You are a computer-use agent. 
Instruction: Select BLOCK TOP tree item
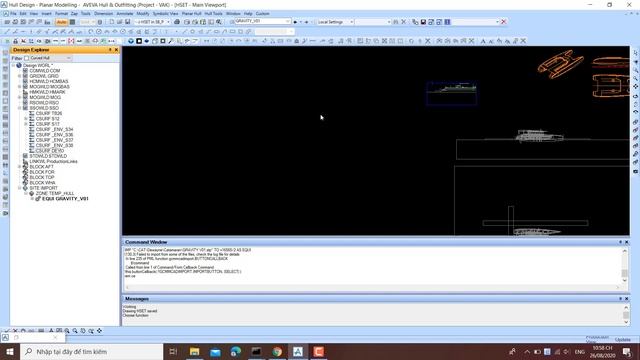point(42,178)
